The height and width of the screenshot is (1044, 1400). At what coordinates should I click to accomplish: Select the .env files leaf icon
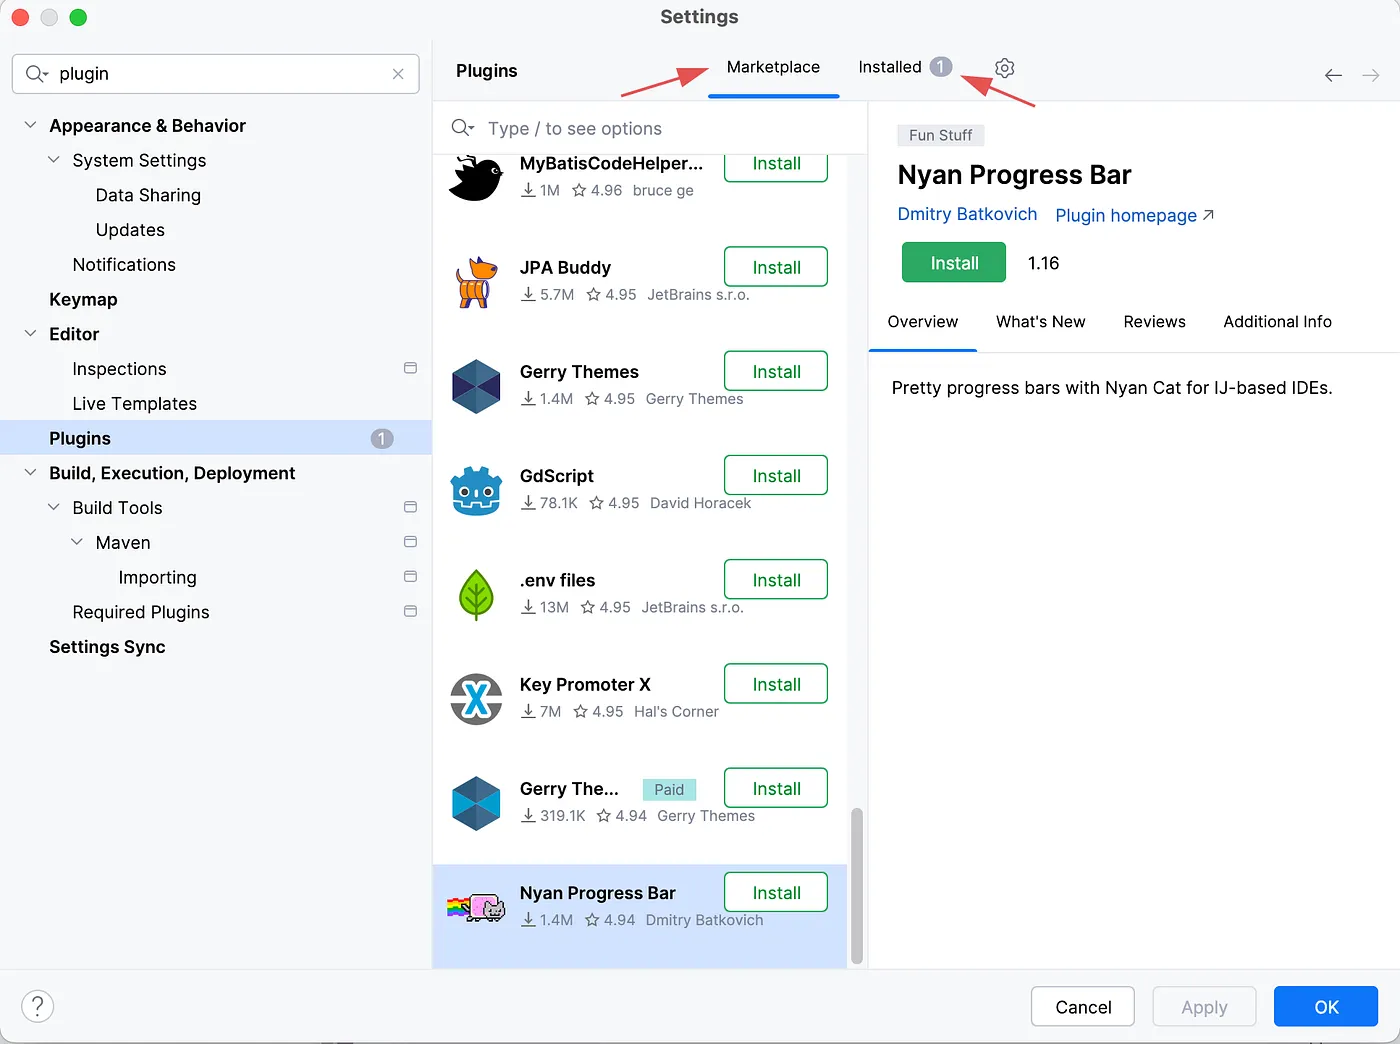tap(476, 594)
